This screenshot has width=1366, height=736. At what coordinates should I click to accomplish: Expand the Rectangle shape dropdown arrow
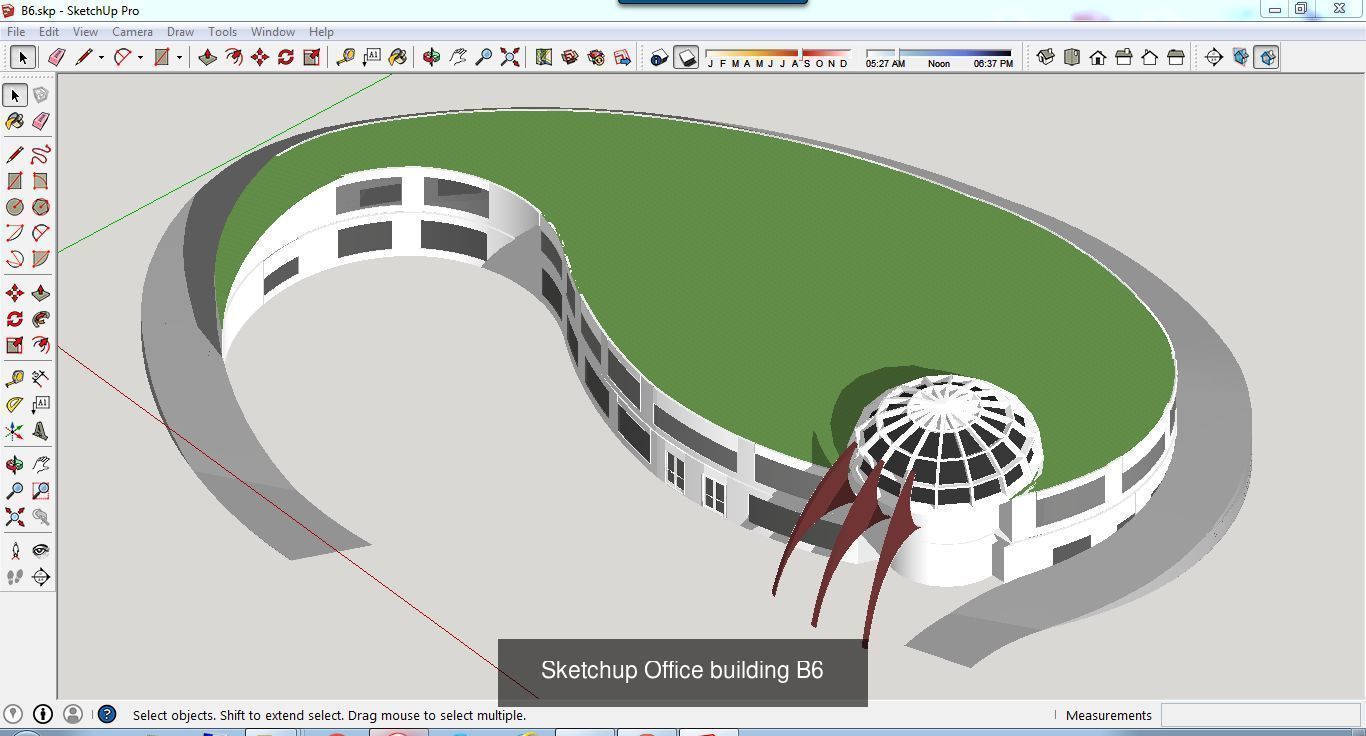pos(179,57)
